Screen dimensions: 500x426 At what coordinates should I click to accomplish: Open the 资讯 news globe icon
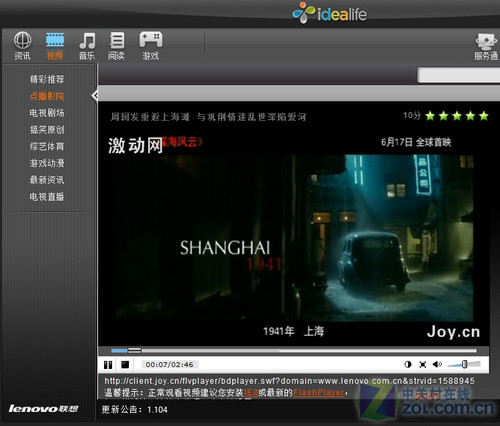point(22,45)
